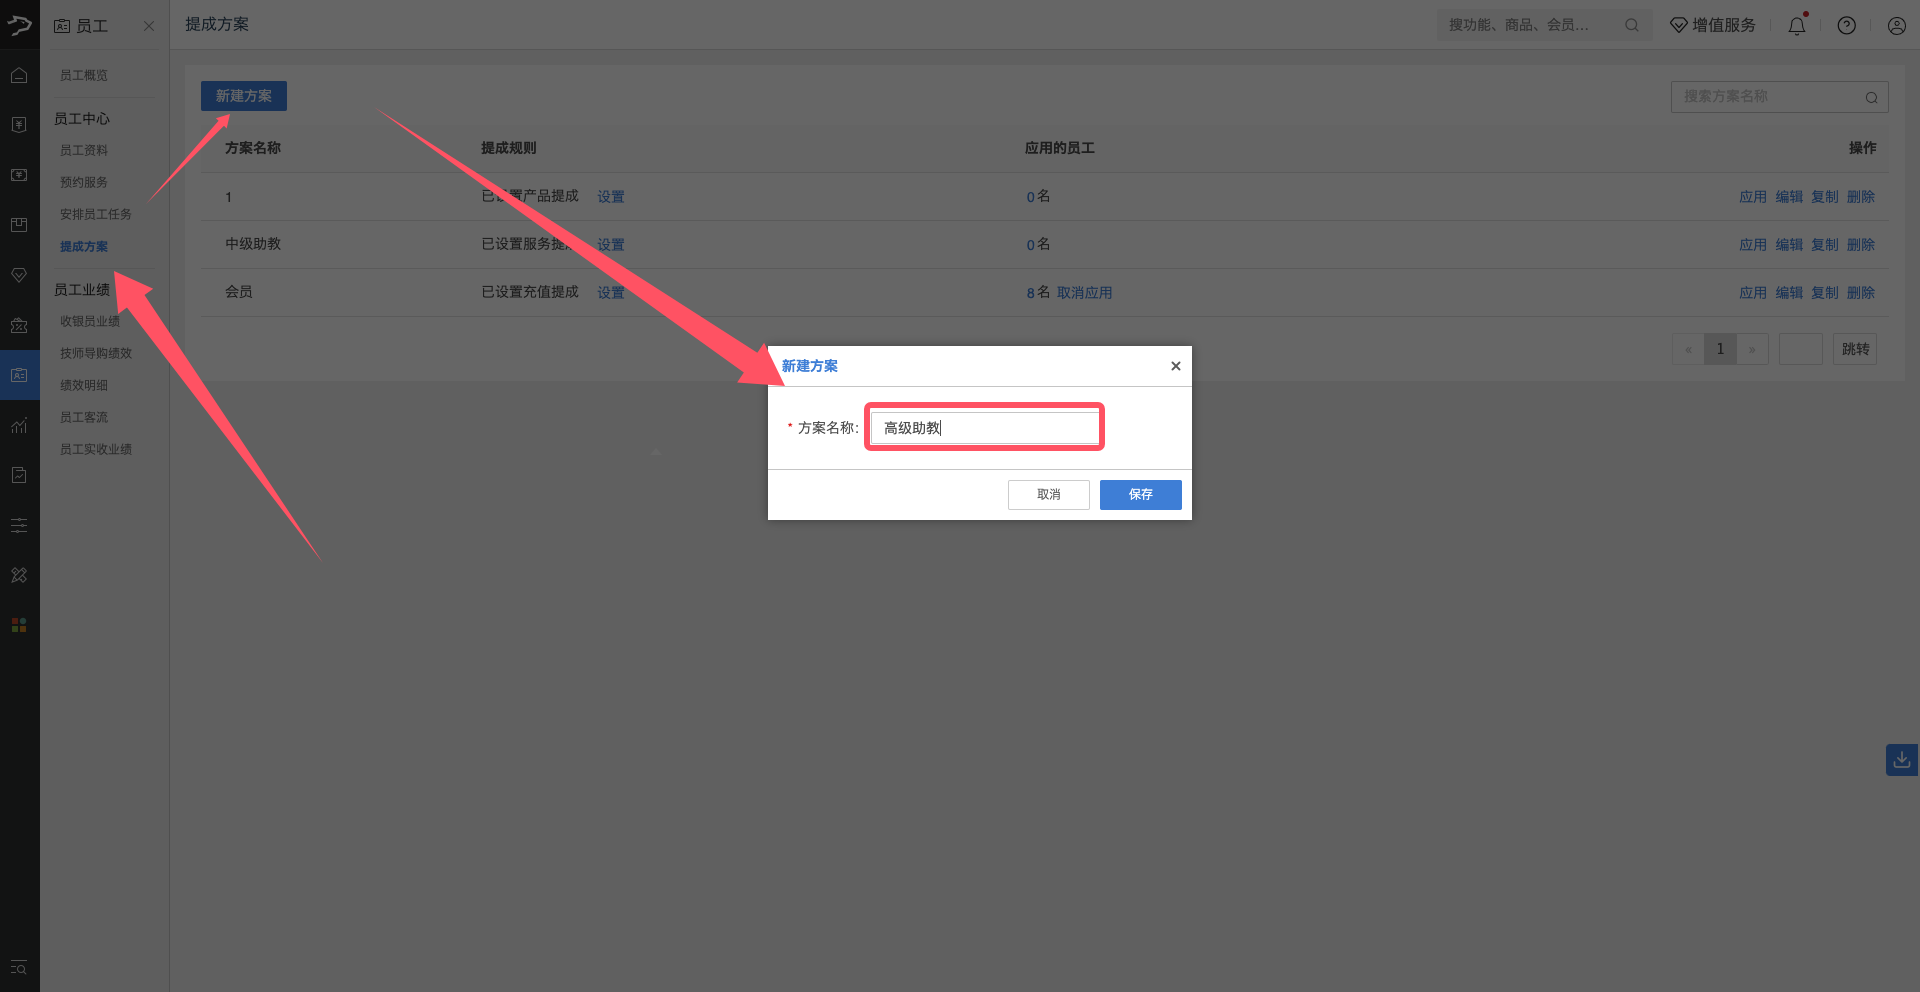Click 删除 in 会员 row
Screen dimensions: 1920x992
(x=1861, y=293)
